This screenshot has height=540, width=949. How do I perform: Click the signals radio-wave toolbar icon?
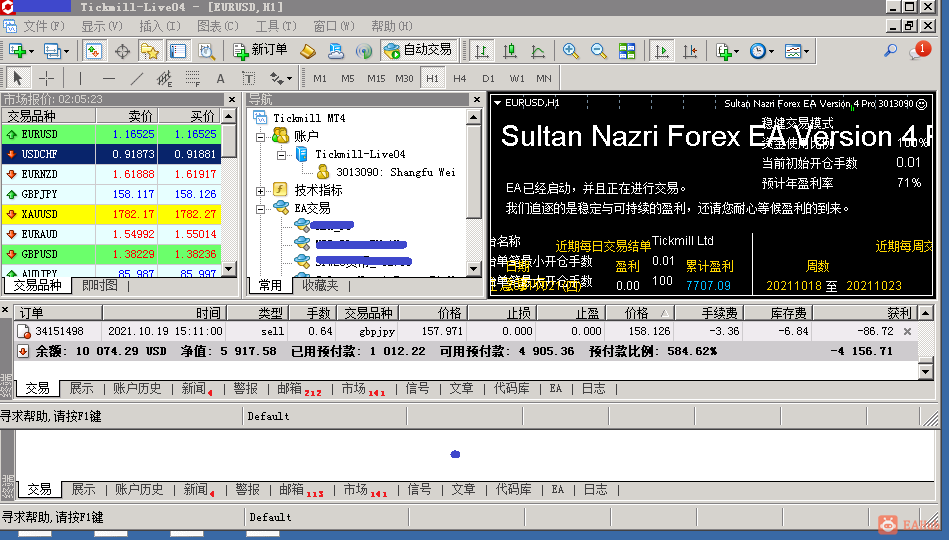pos(364,51)
